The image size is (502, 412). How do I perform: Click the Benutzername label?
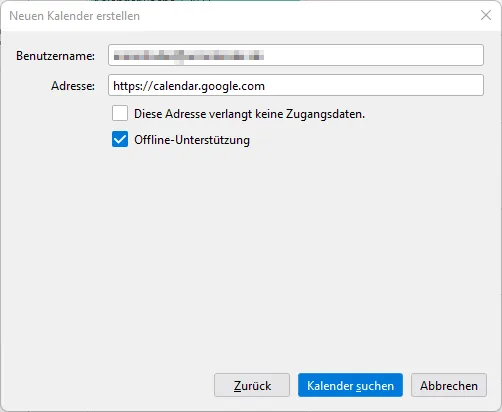tap(55, 56)
